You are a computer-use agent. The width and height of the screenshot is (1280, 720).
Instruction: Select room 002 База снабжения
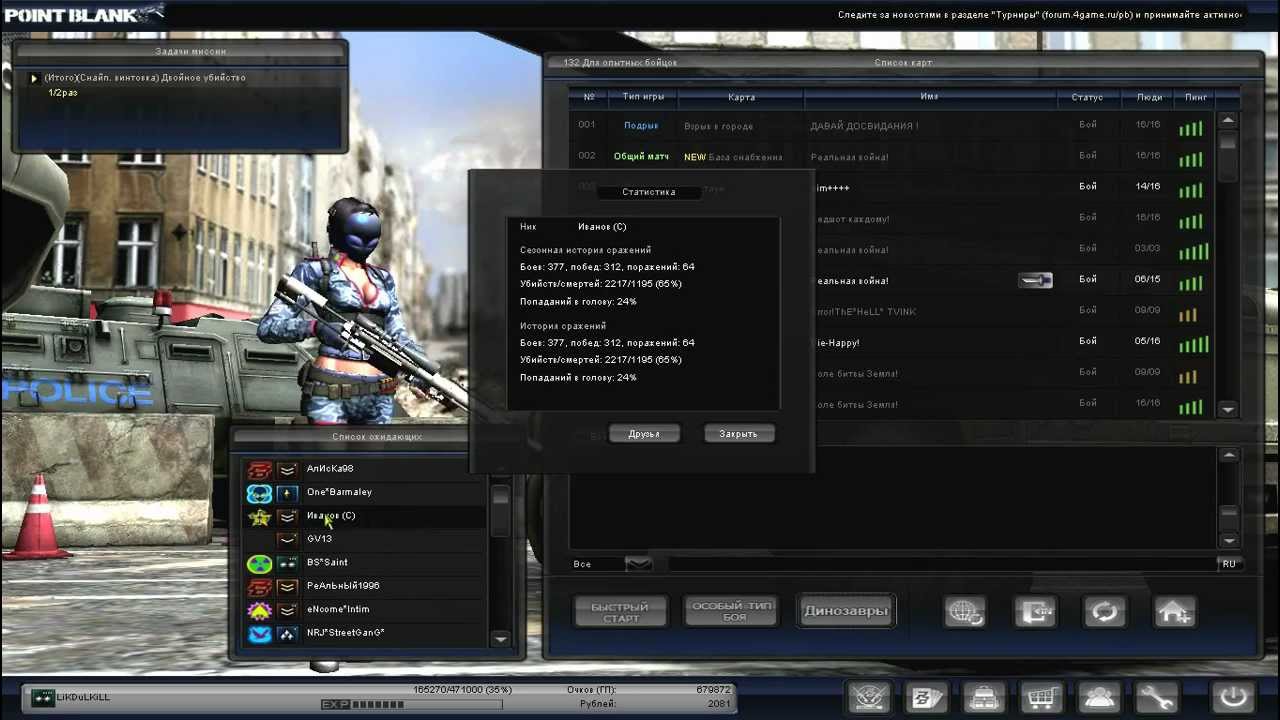click(x=892, y=157)
